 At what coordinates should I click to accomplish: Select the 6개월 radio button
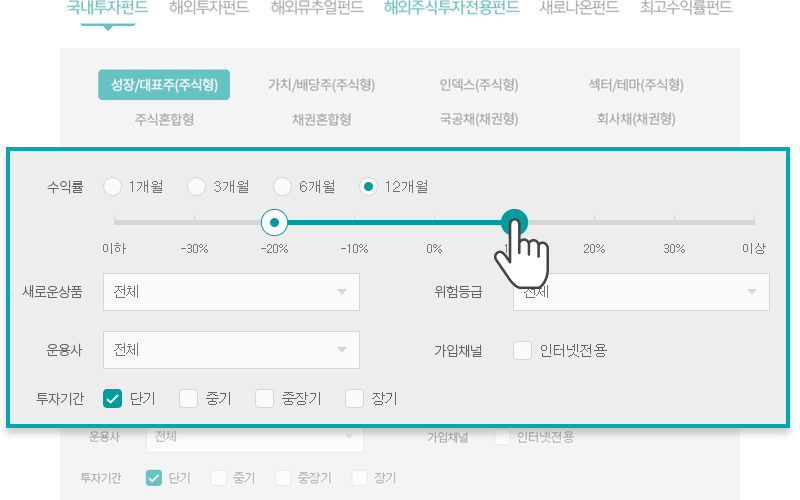tap(283, 186)
